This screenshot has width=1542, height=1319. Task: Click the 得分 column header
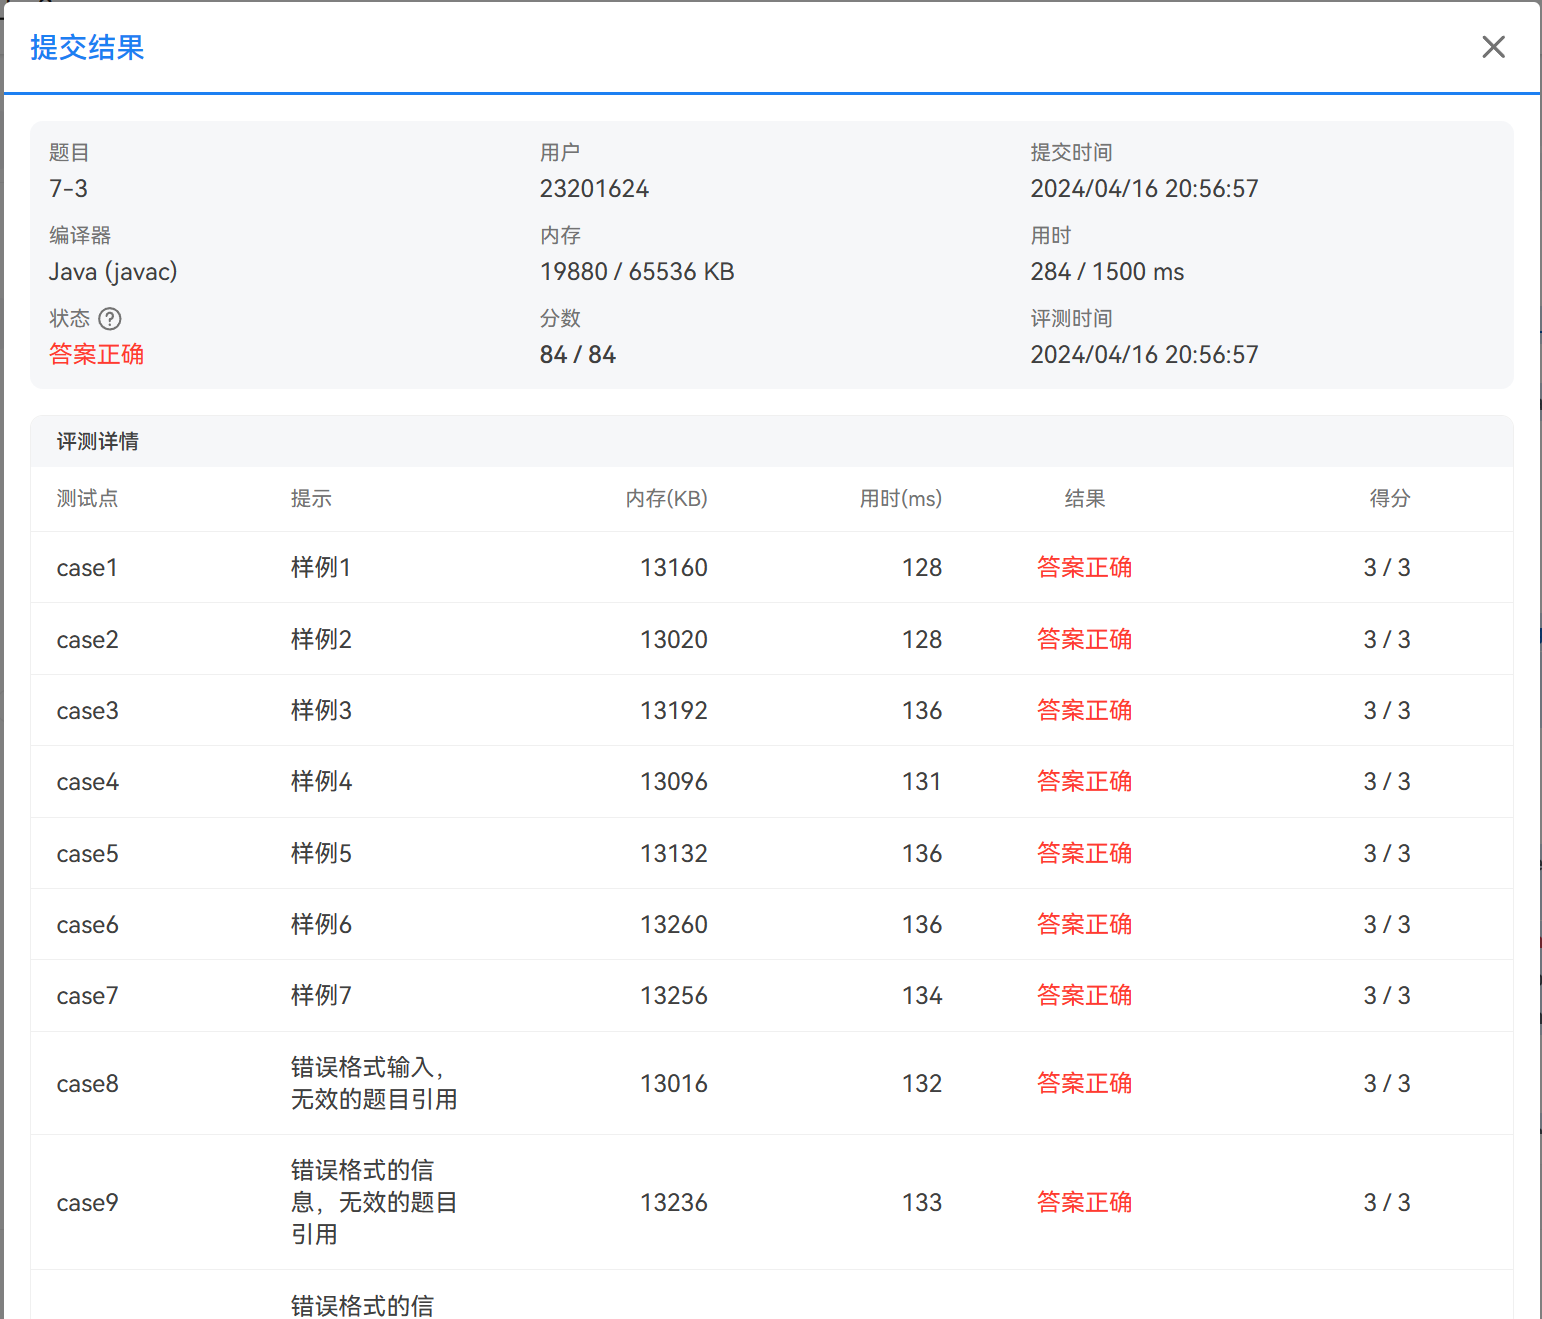coord(1389,499)
